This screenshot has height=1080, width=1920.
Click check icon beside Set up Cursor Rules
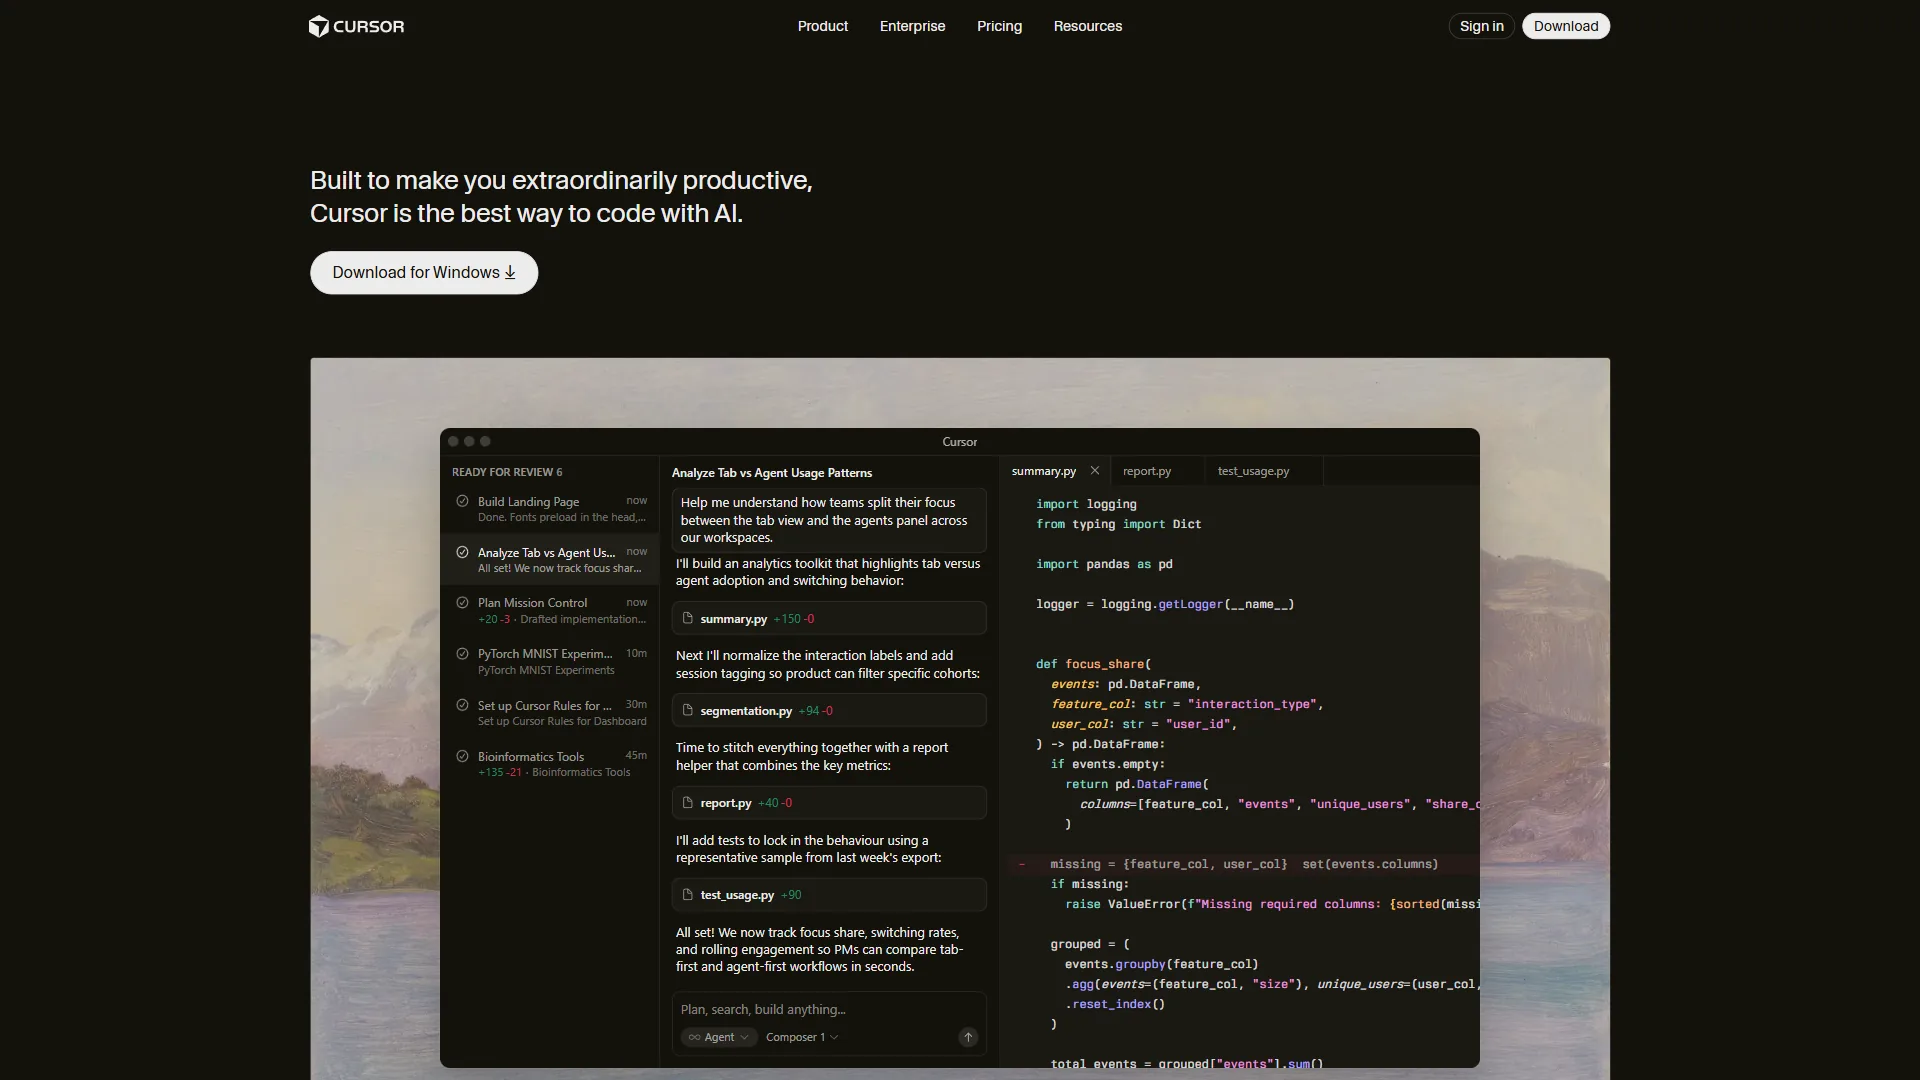(462, 704)
